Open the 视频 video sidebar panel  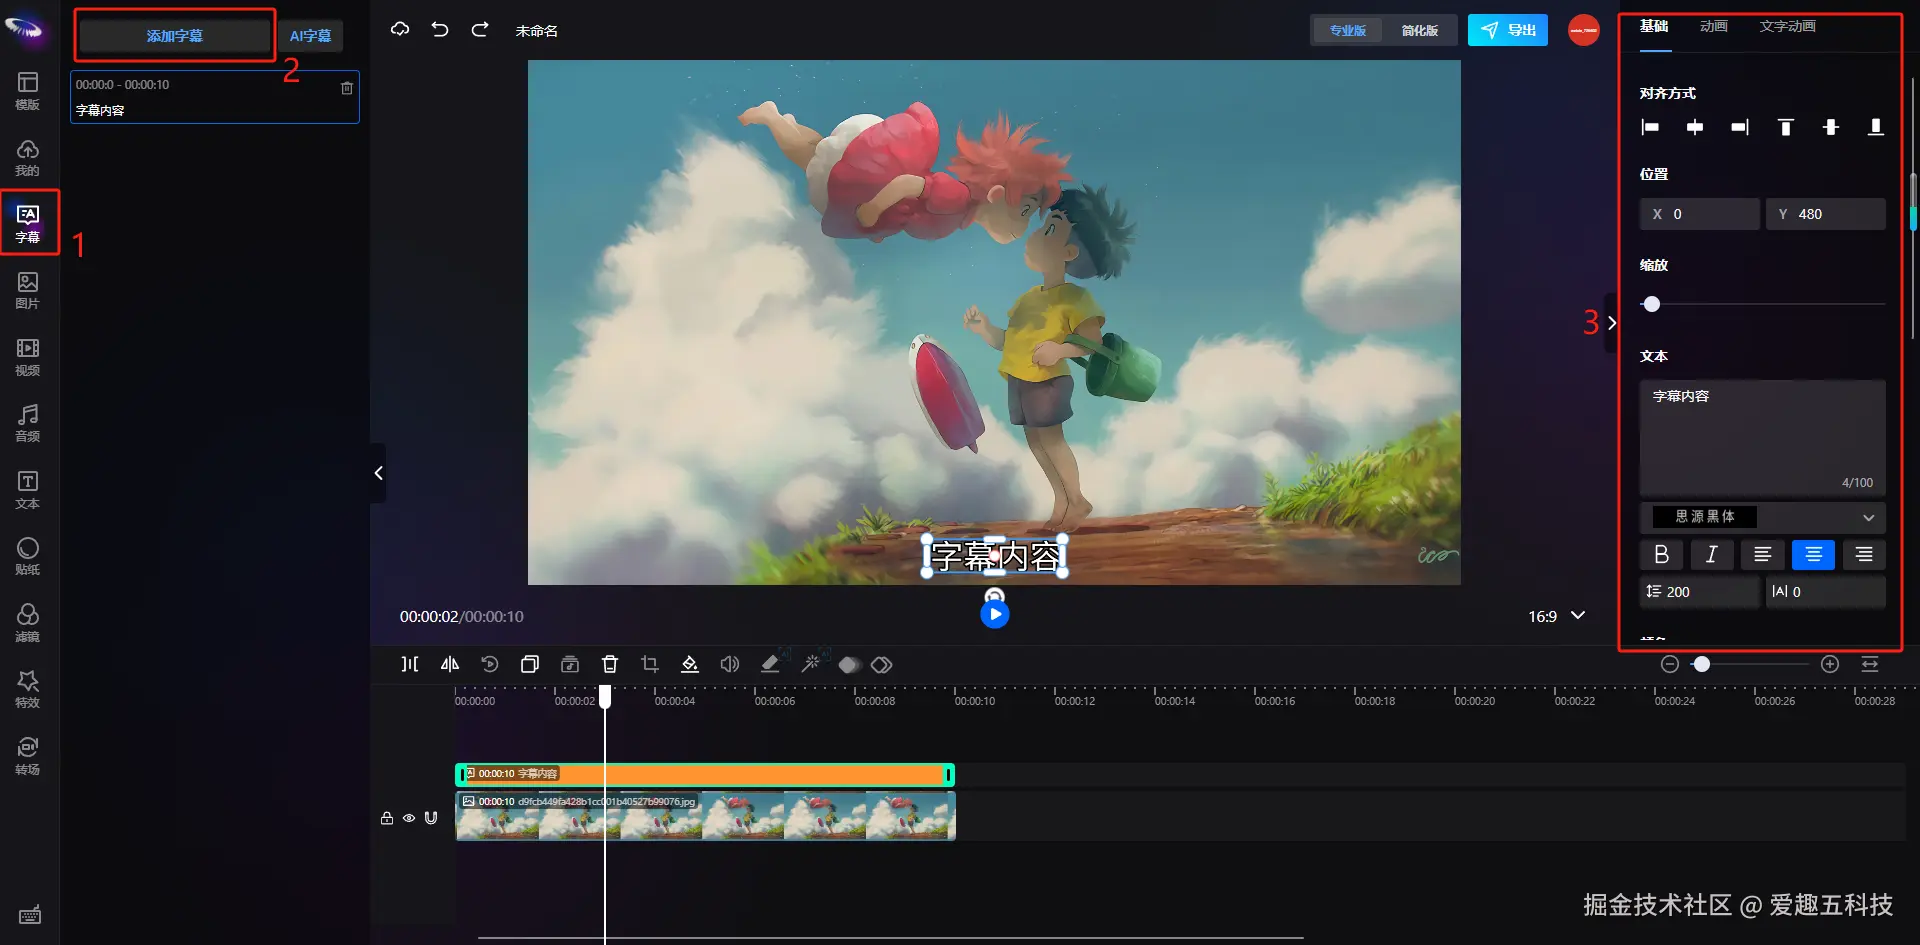point(28,357)
